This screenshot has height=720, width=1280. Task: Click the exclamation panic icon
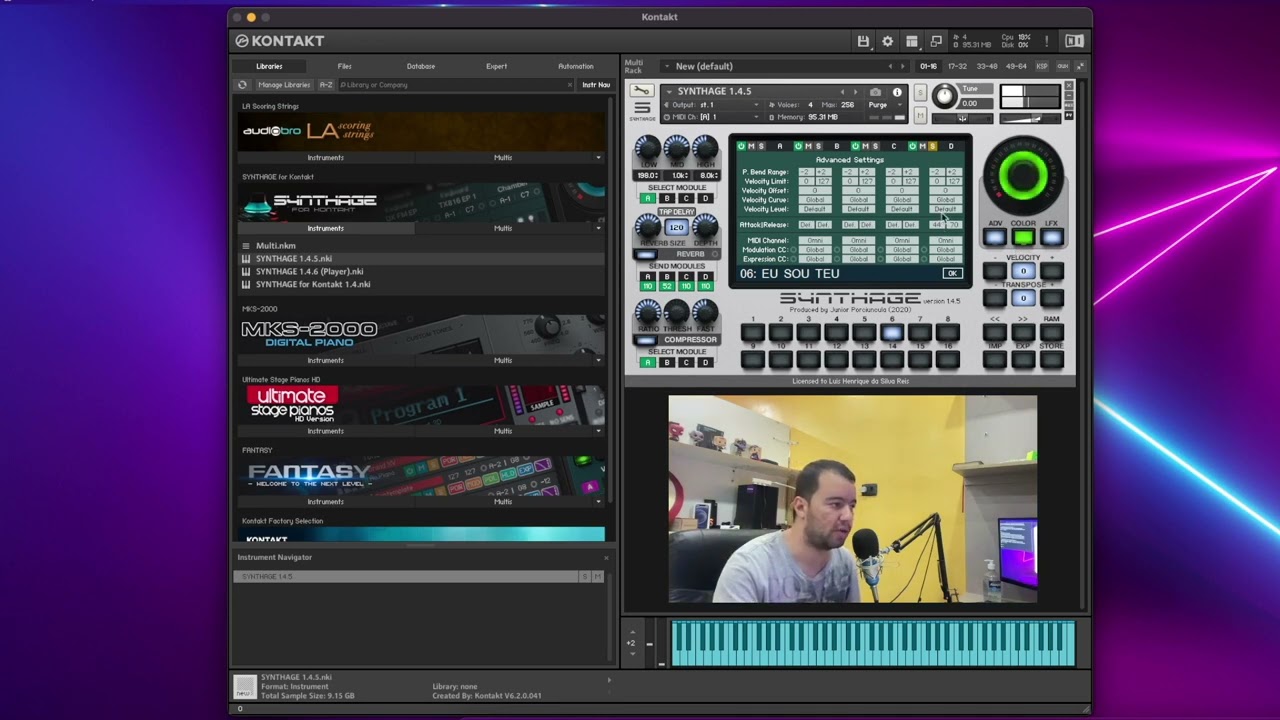(x=1046, y=41)
